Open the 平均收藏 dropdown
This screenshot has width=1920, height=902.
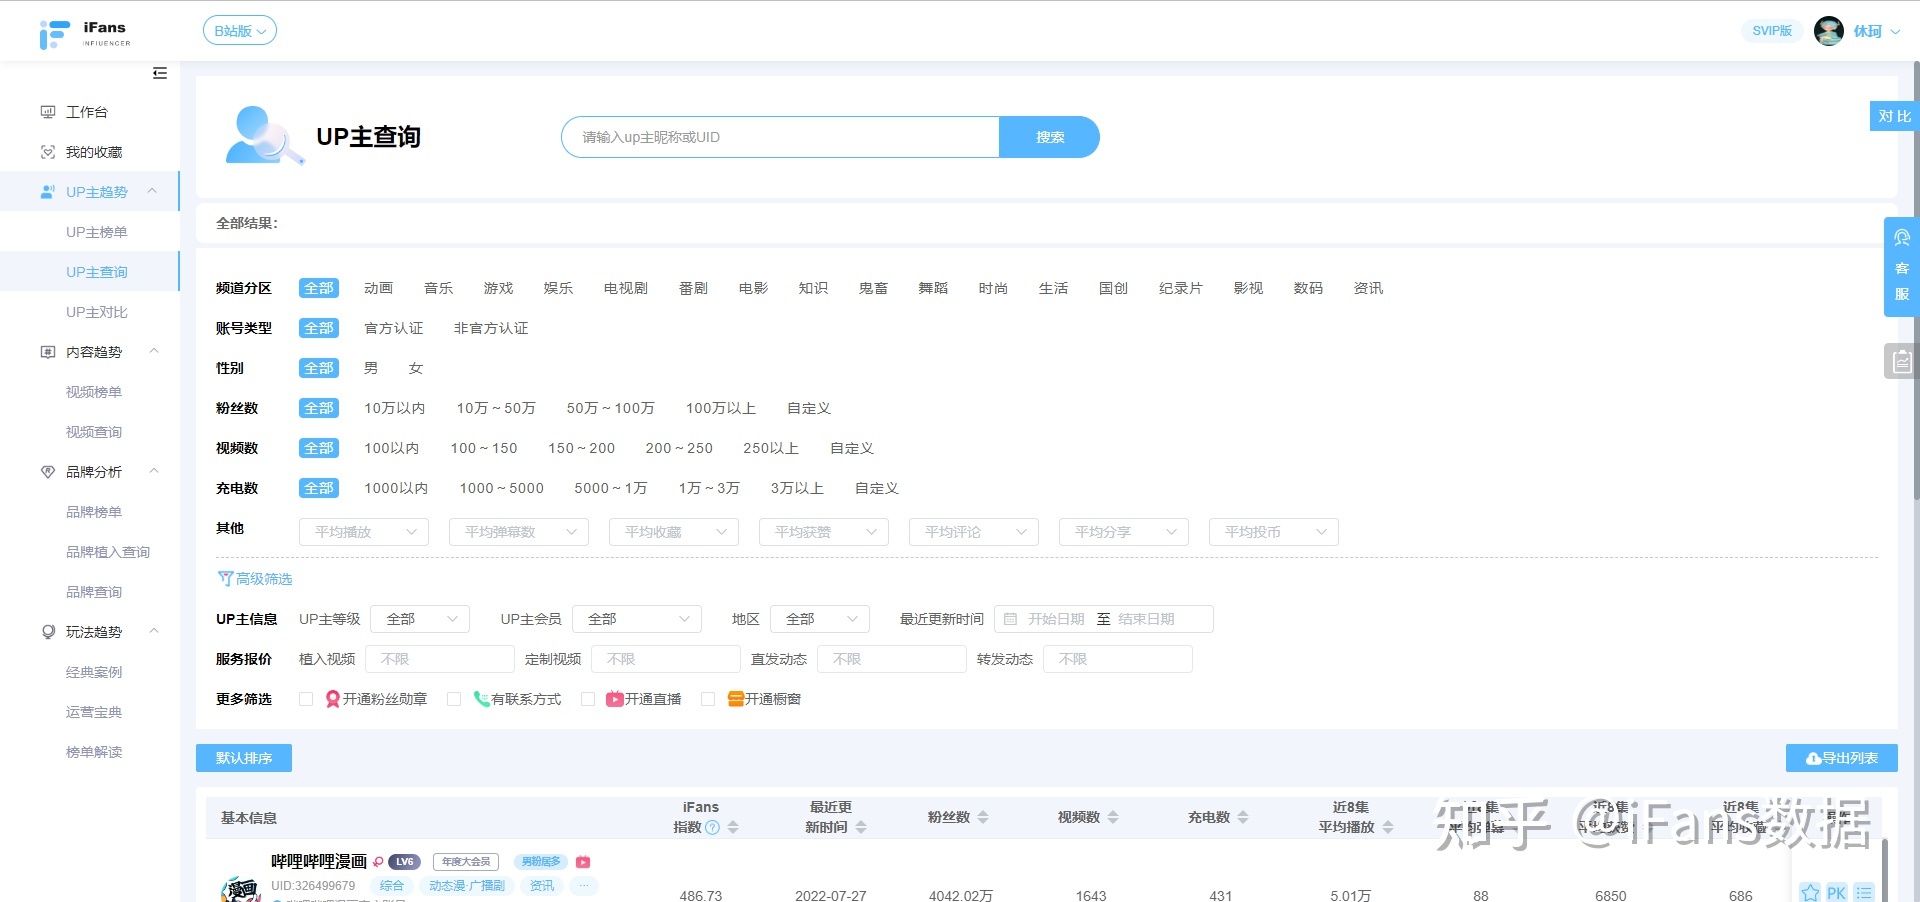[x=674, y=532]
